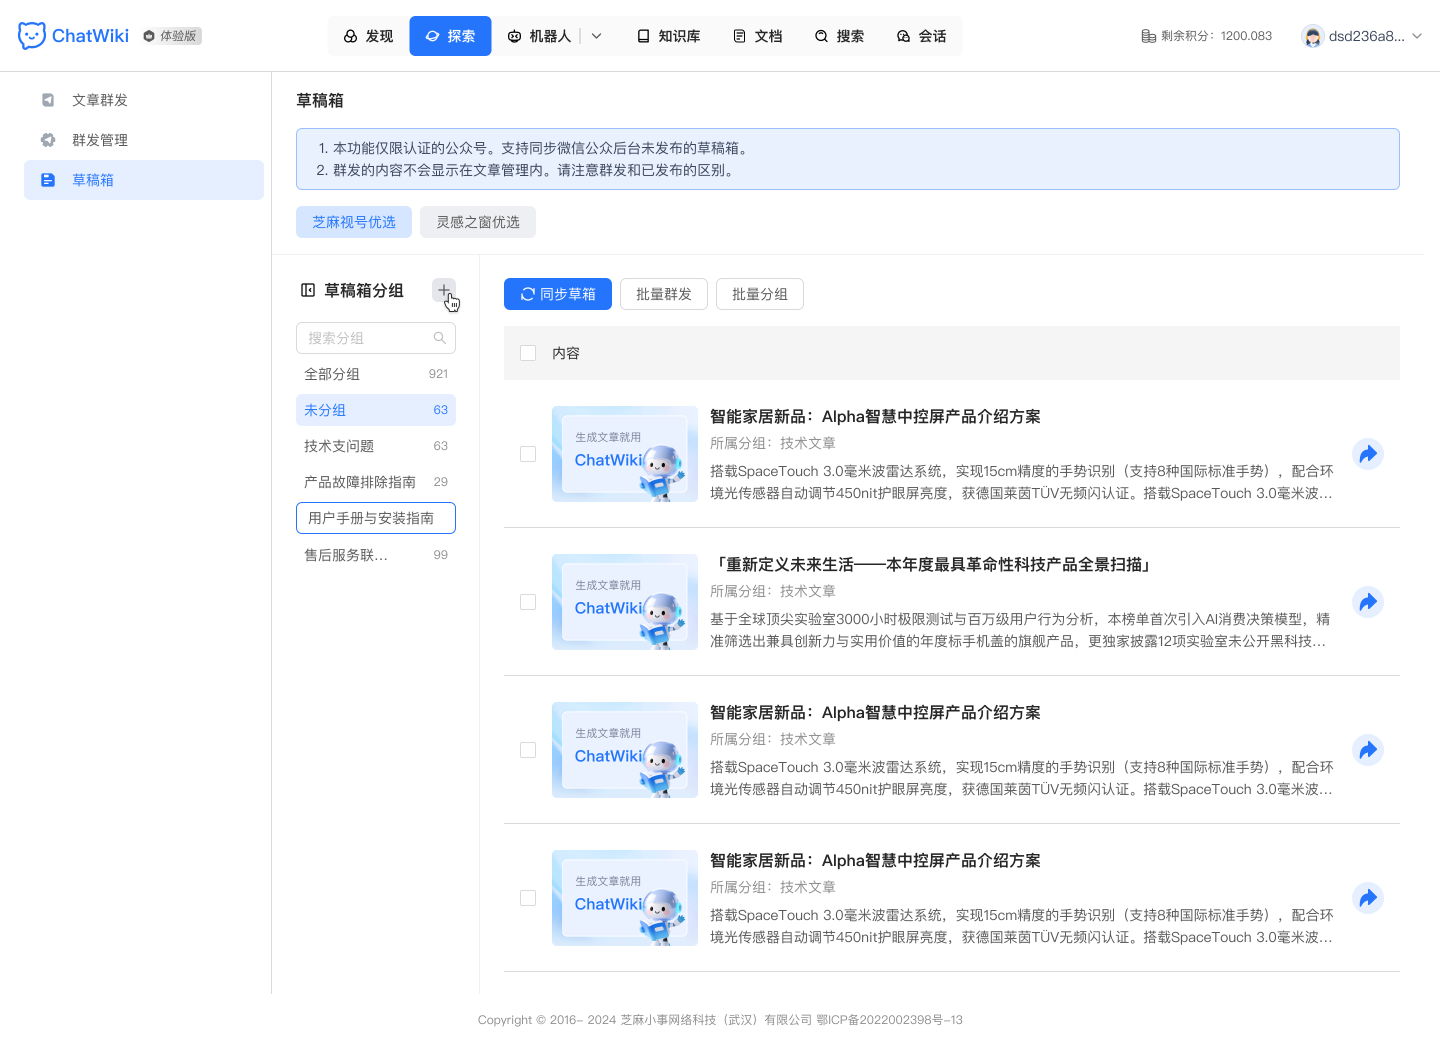
Task: Click the share arrow on the first article
Action: click(1368, 453)
